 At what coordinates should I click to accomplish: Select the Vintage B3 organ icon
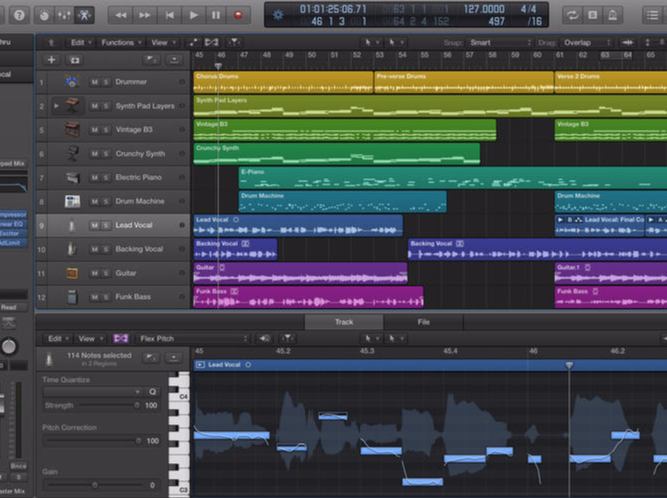coord(72,130)
